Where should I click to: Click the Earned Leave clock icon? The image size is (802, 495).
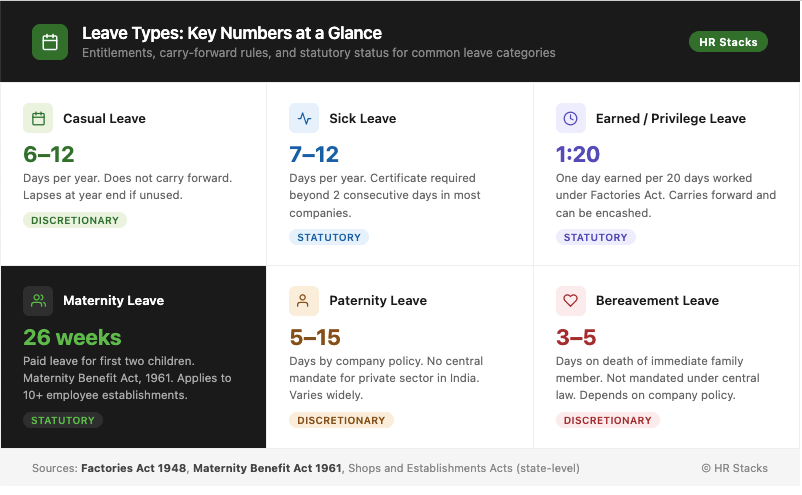coord(570,118)
